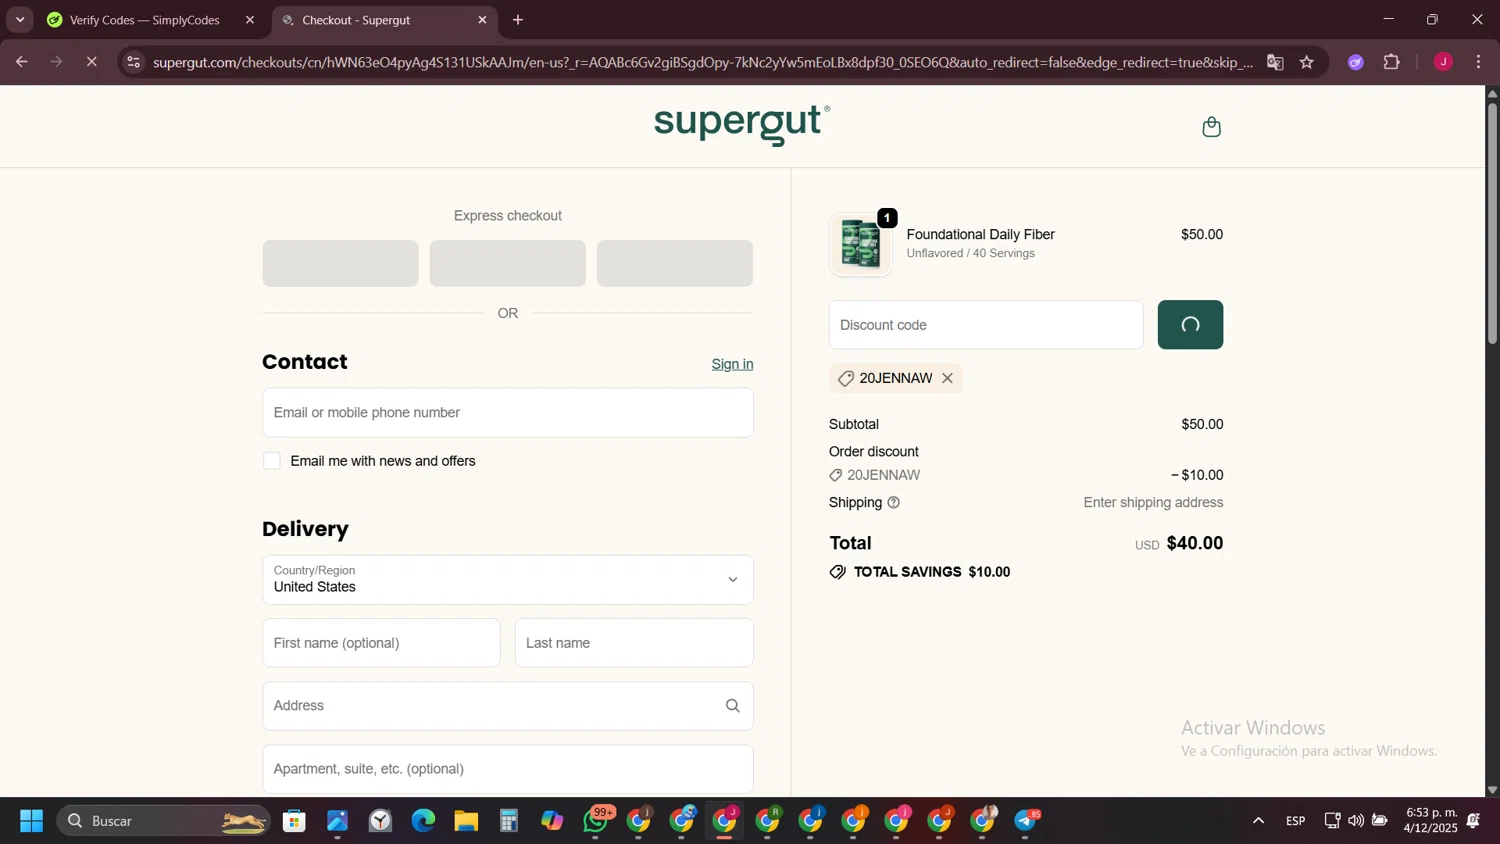Open Microsoft Store from the taskbar

click(294, 821)
